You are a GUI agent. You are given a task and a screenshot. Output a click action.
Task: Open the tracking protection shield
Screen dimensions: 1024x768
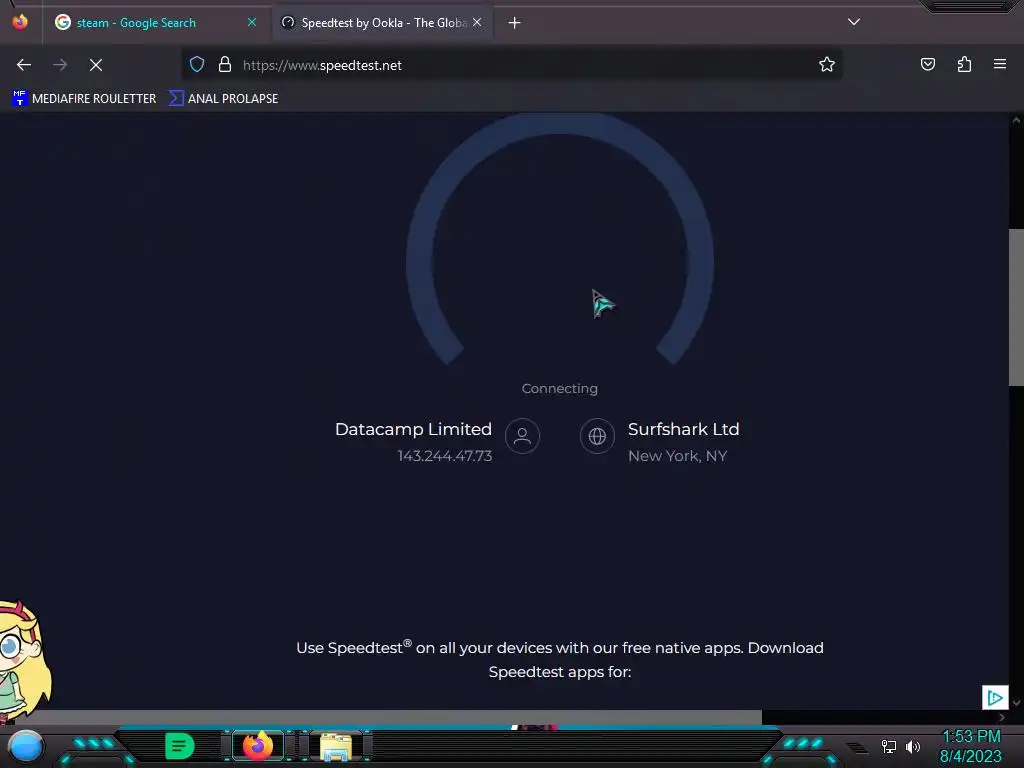point(197,65)
